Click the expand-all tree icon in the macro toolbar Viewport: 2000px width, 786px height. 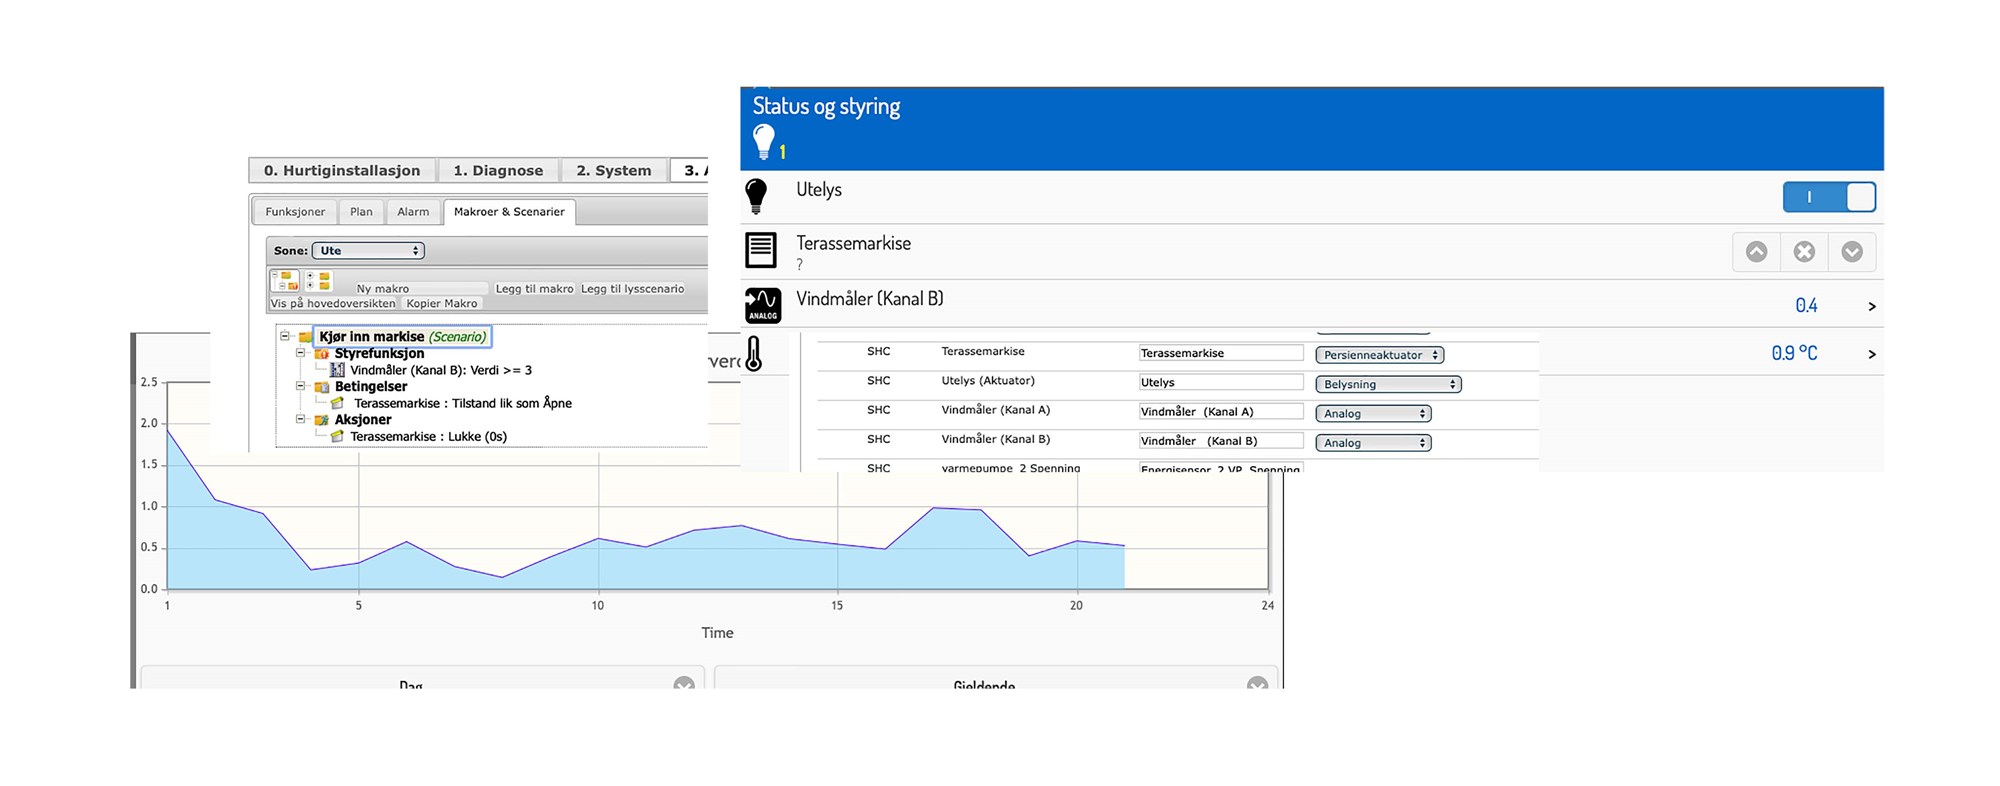click(318, 281)
